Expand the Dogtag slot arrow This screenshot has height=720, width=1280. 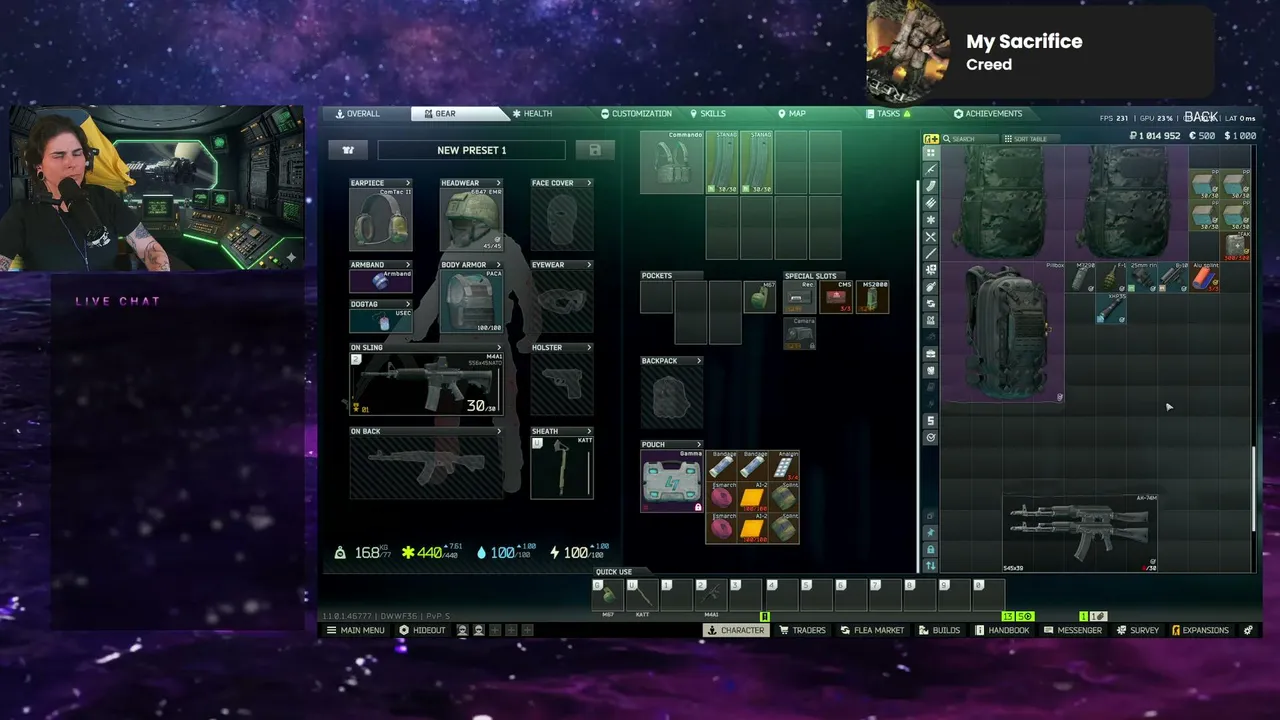tap(408, 304)
